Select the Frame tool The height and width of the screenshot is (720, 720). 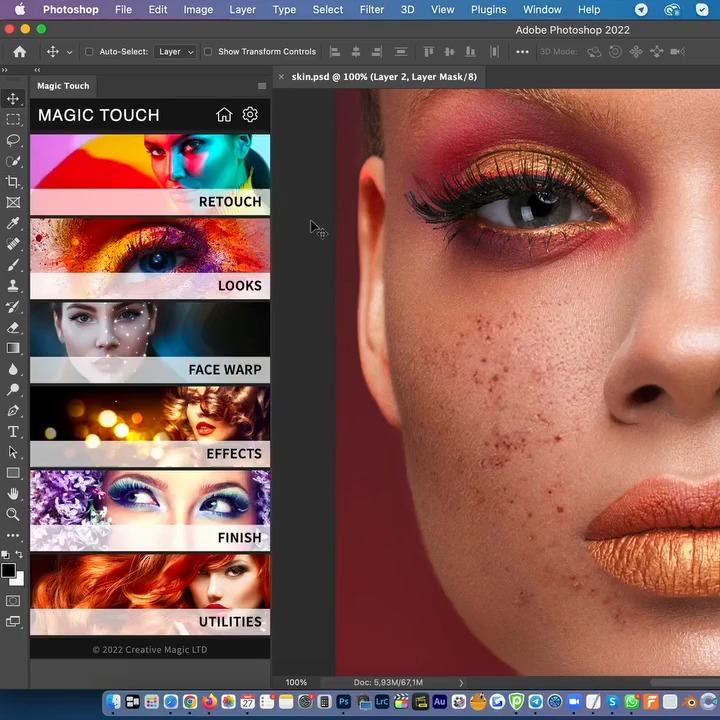[x=13, y=202]
